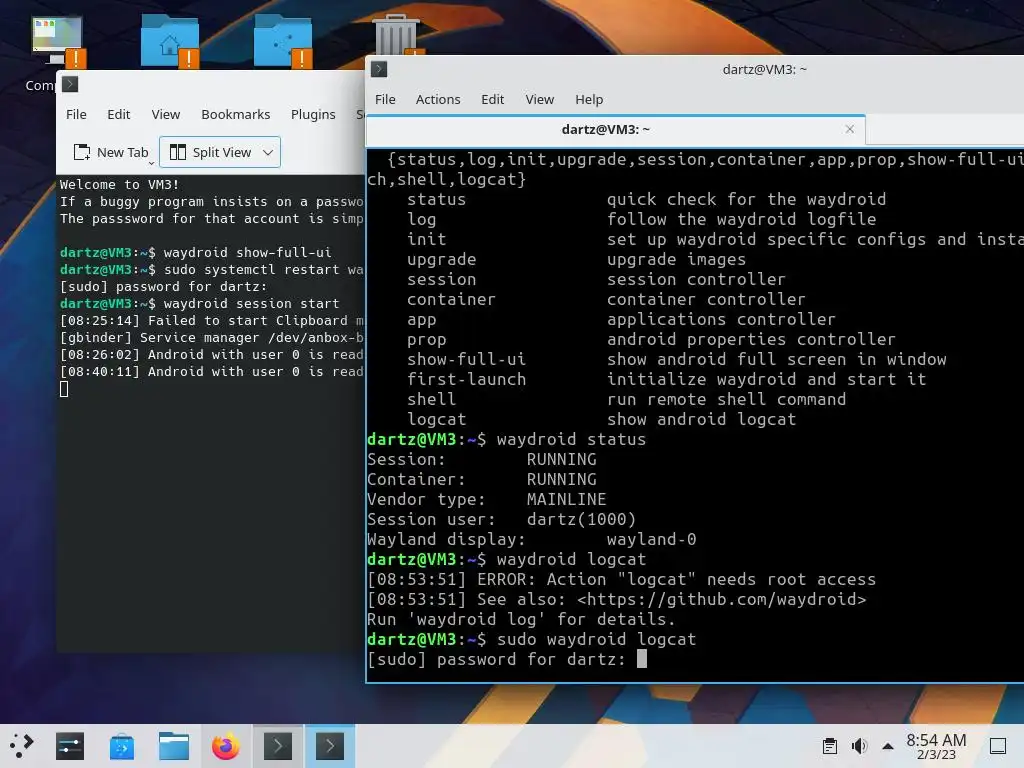This screenshot has height=768, width=1024.
Task: Click 'Session user: dartz(1000)' line
Action: pyautogui.click(x=502, y=520)
